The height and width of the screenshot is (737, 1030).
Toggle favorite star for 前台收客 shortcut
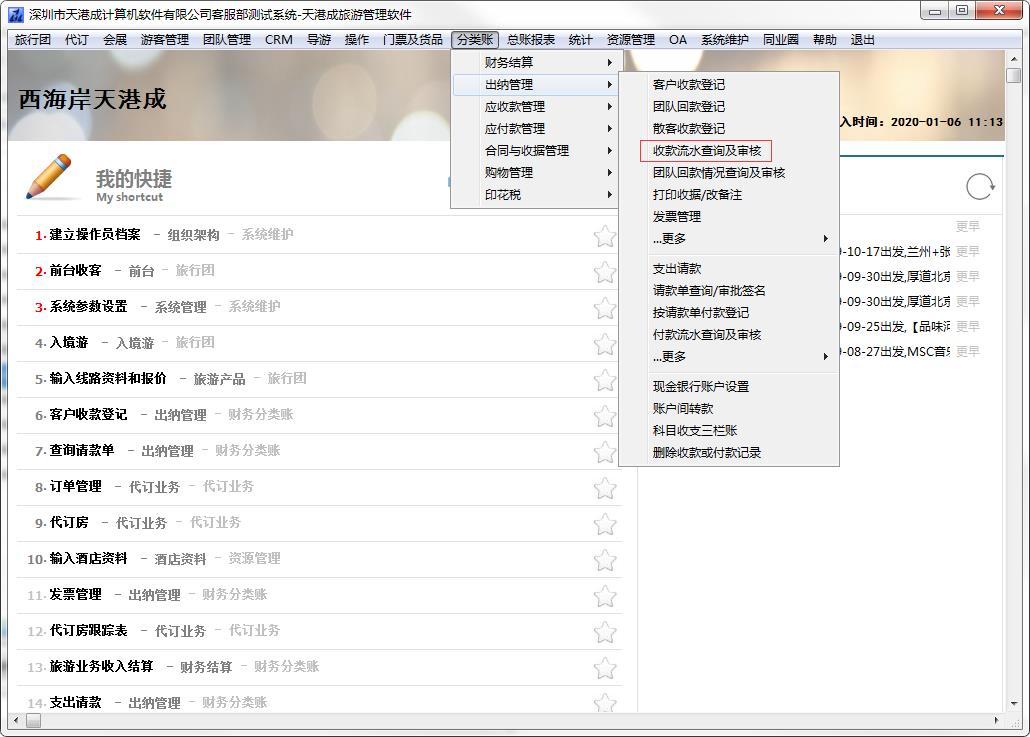[604, 272]
